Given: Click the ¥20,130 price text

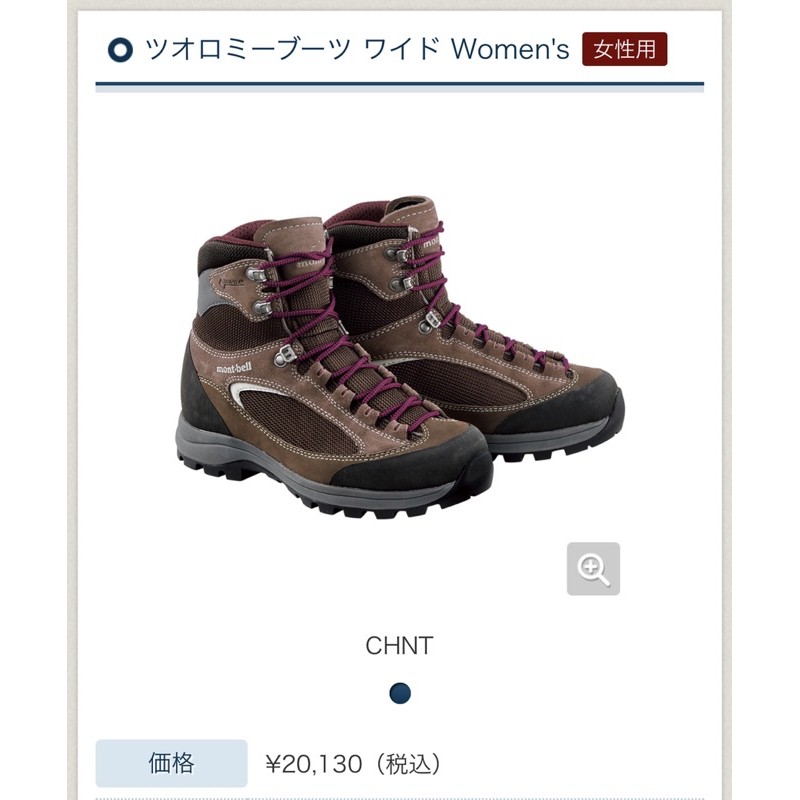Looking at the screenshot, I should 314,764.
